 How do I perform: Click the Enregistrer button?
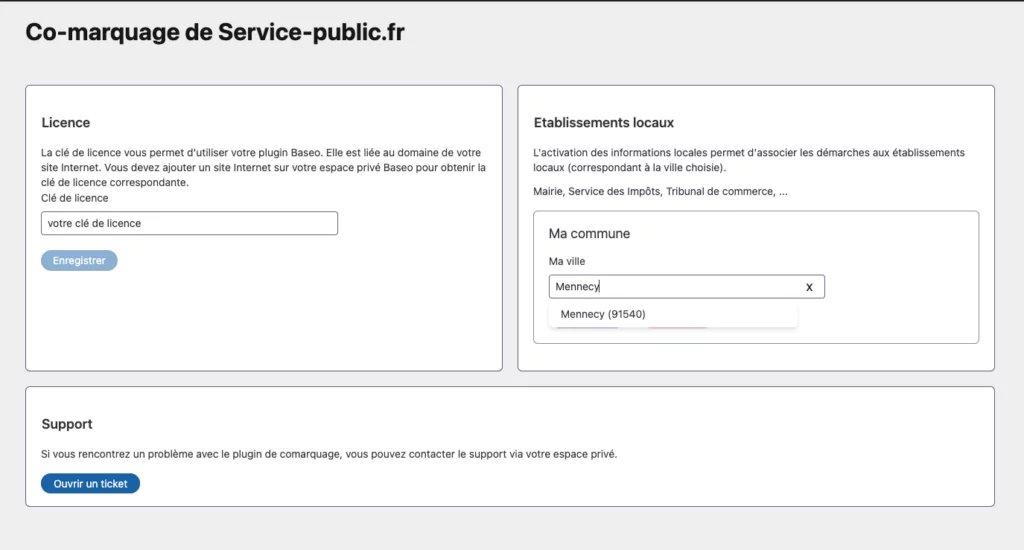79,261
